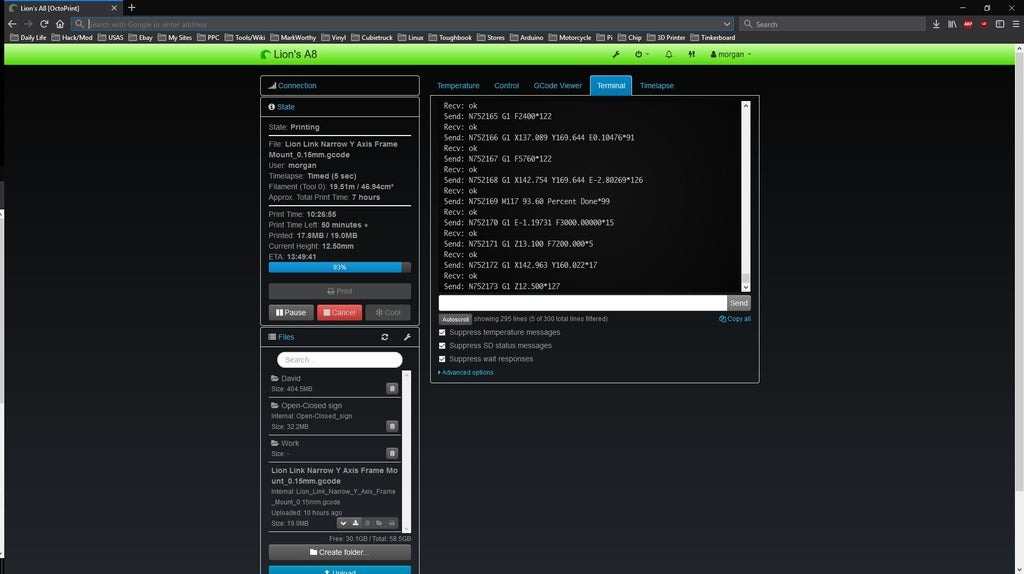Copy all terminal output
The height and width of the screenshot is (574, 1024).
tap(735, 319)
